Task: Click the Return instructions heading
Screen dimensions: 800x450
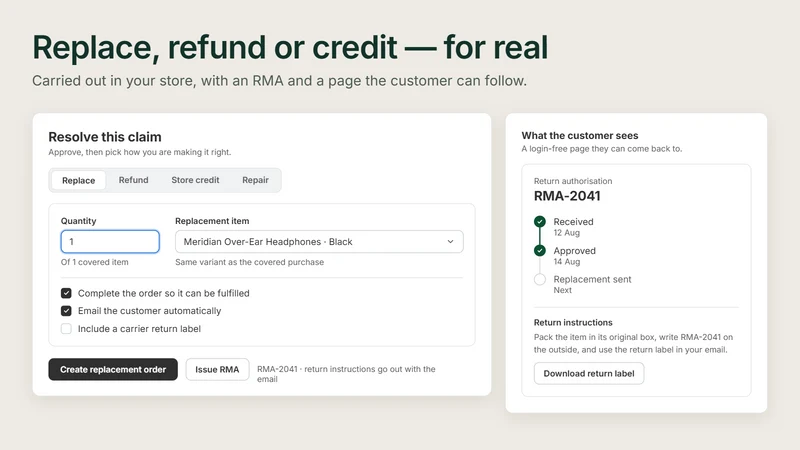Action: coord(573,322)
